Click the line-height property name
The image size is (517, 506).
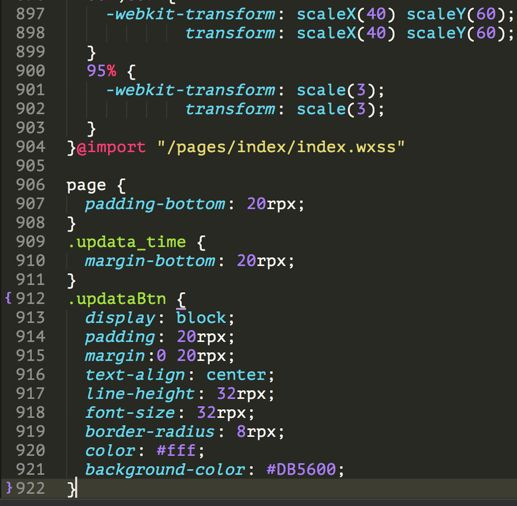[x=140, y=394]
